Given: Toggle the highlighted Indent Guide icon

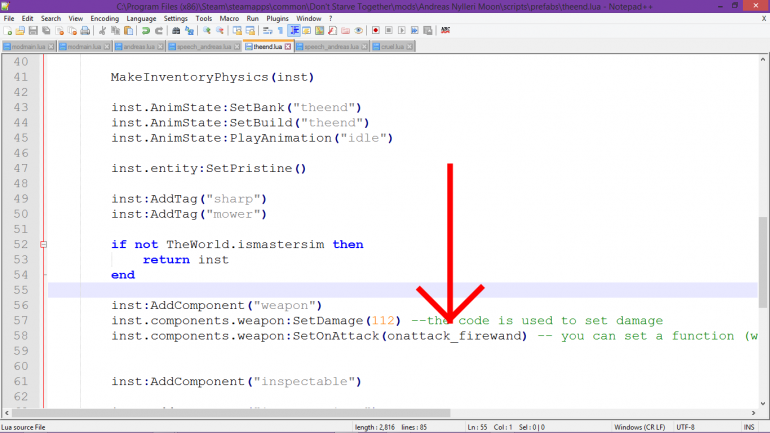Looking at the screenshot, I should click(294, 31).
